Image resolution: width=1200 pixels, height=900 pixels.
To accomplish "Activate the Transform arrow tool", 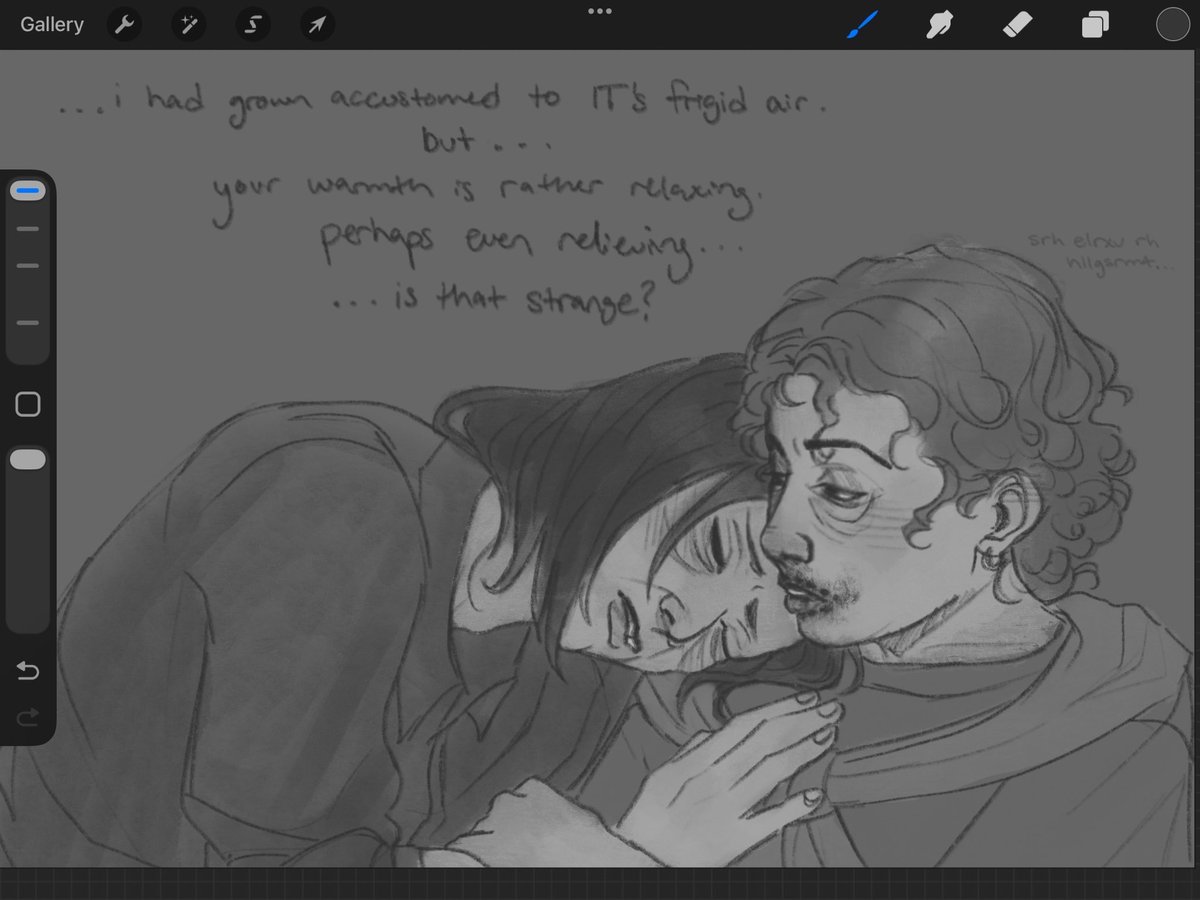I will tap(317, 25).
